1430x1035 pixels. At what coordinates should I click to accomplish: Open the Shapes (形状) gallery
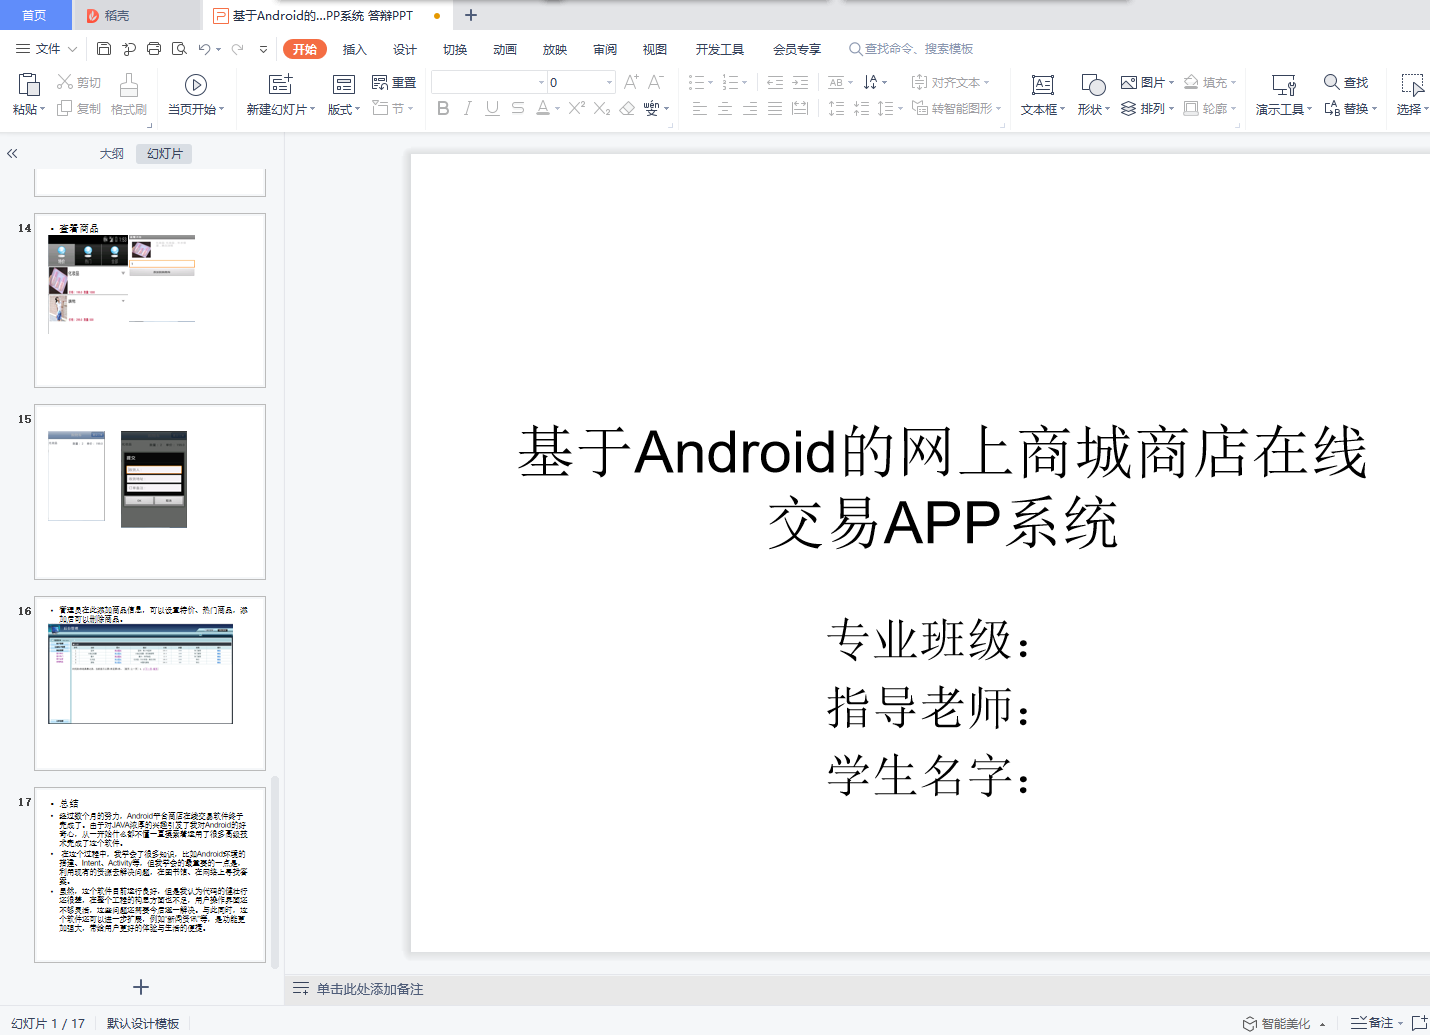click(x=1093, y=85)
